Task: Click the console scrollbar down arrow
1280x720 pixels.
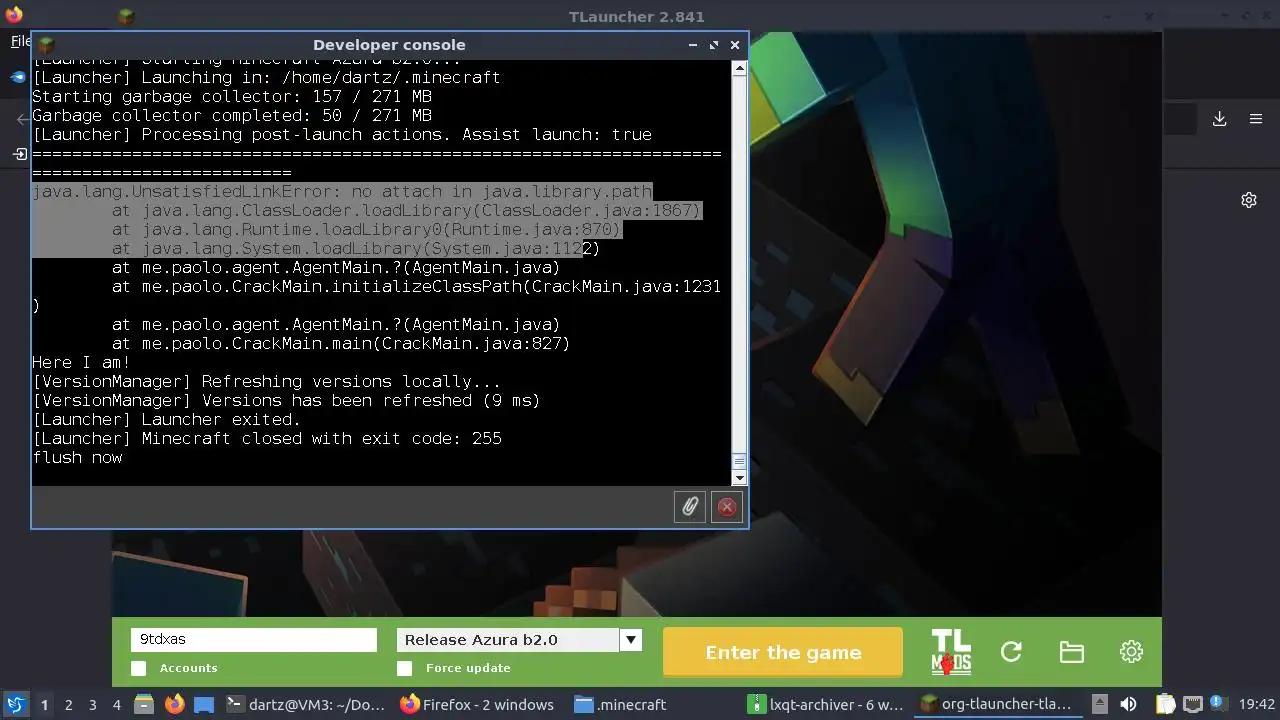Action: (x=739, y=477)
